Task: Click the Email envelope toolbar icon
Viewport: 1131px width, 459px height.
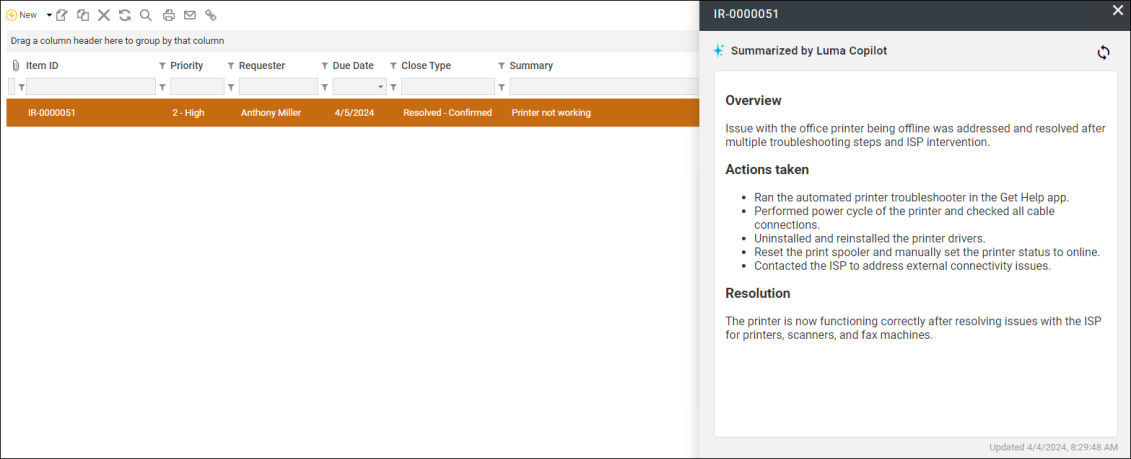Action: (190, 15)
